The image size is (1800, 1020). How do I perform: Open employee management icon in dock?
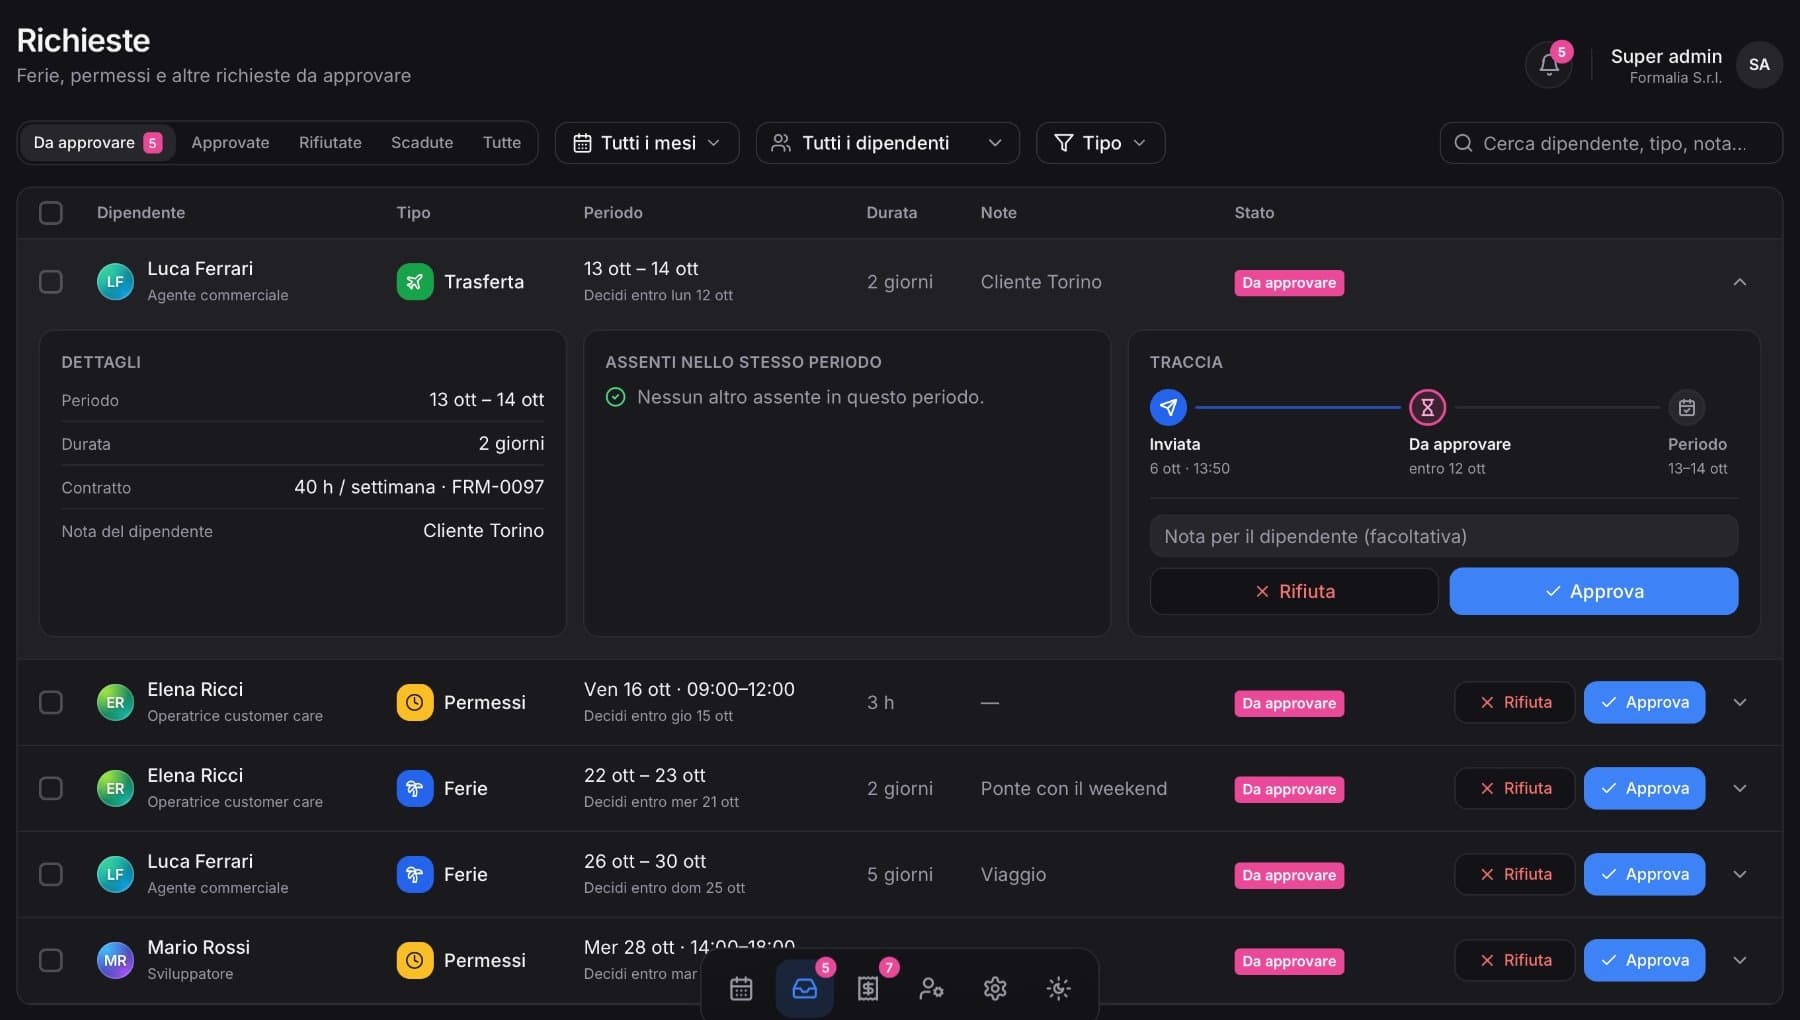tap(931, 988)
